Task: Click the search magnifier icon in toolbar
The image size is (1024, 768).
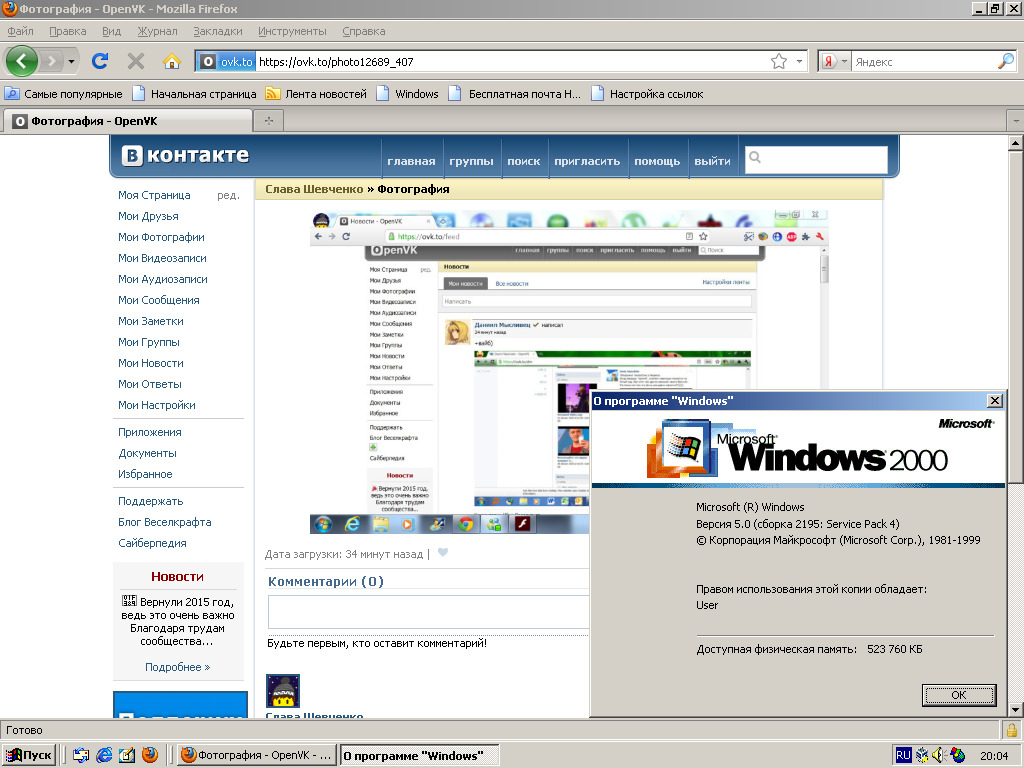Action: coord(1006,61)
